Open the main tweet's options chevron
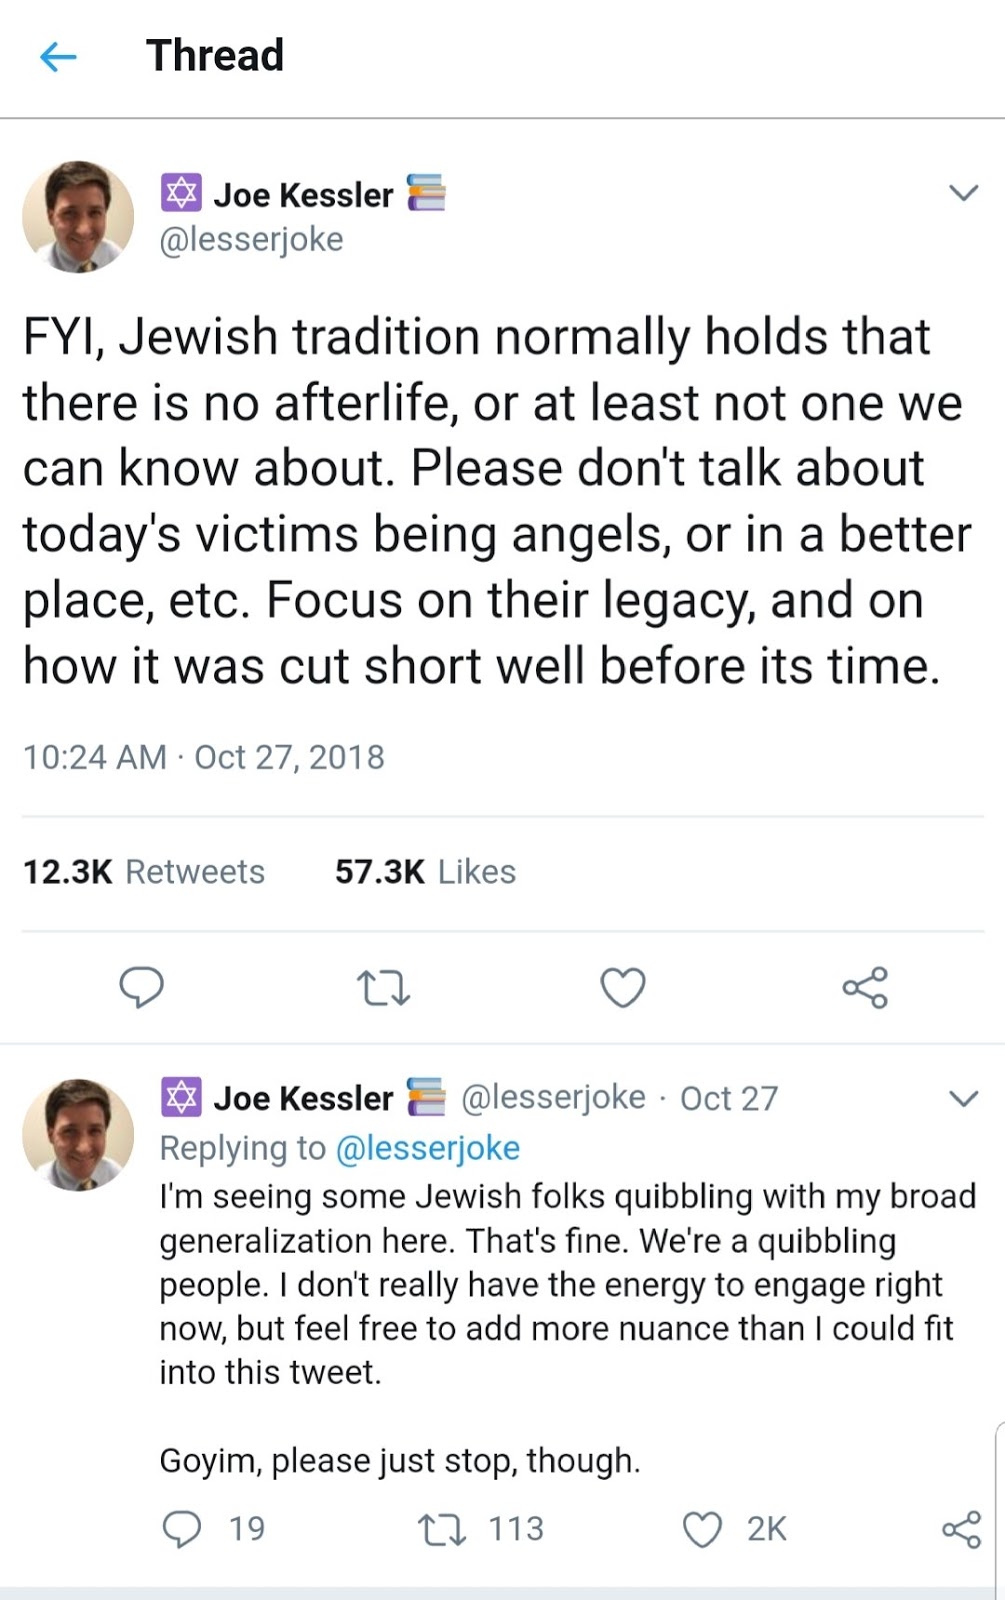 coord(962,193)
